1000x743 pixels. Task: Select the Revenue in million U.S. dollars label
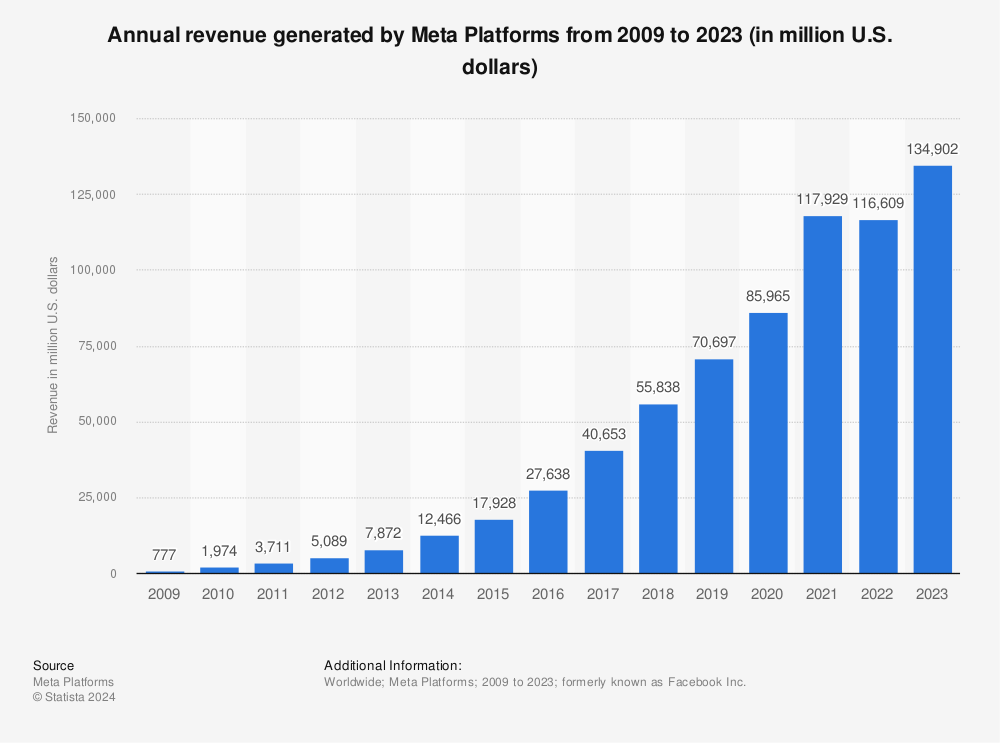pos(52,345)
